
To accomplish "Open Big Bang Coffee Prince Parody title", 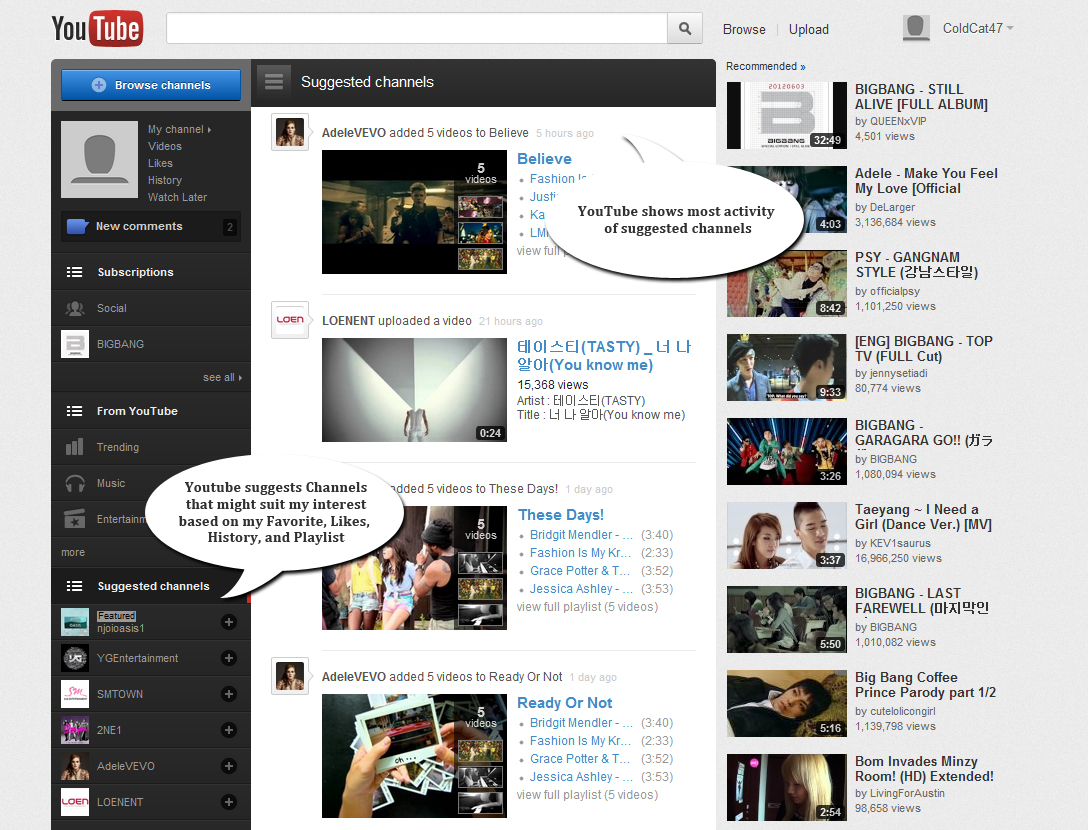I will tap(925, 685).
